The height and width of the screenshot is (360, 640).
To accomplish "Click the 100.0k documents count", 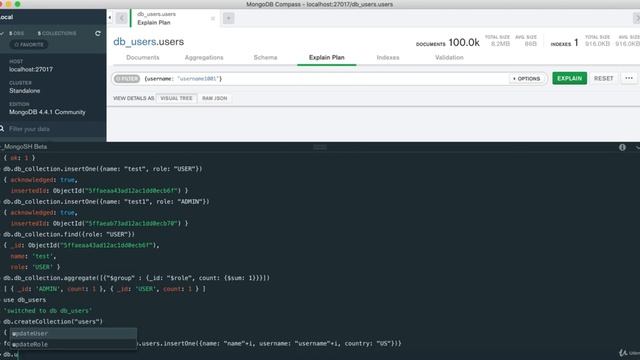I will 464,42.
